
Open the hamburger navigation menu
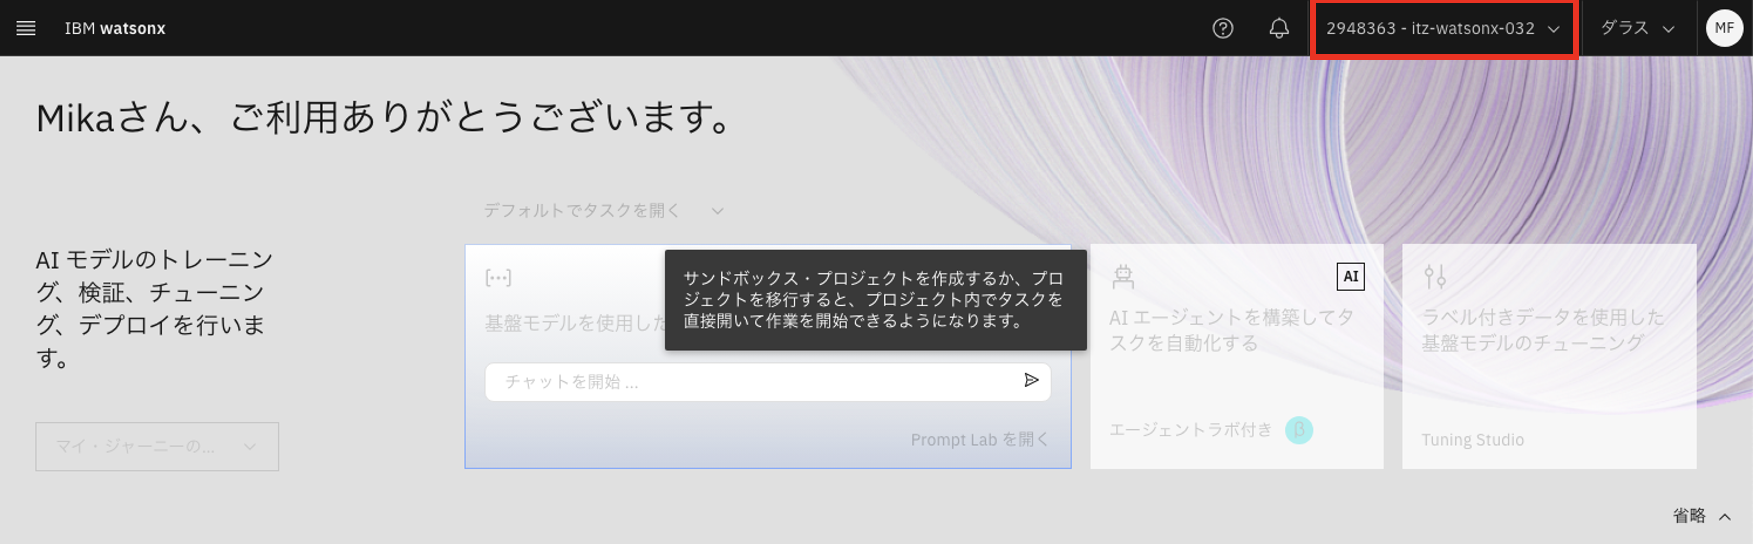pos(26,28)
